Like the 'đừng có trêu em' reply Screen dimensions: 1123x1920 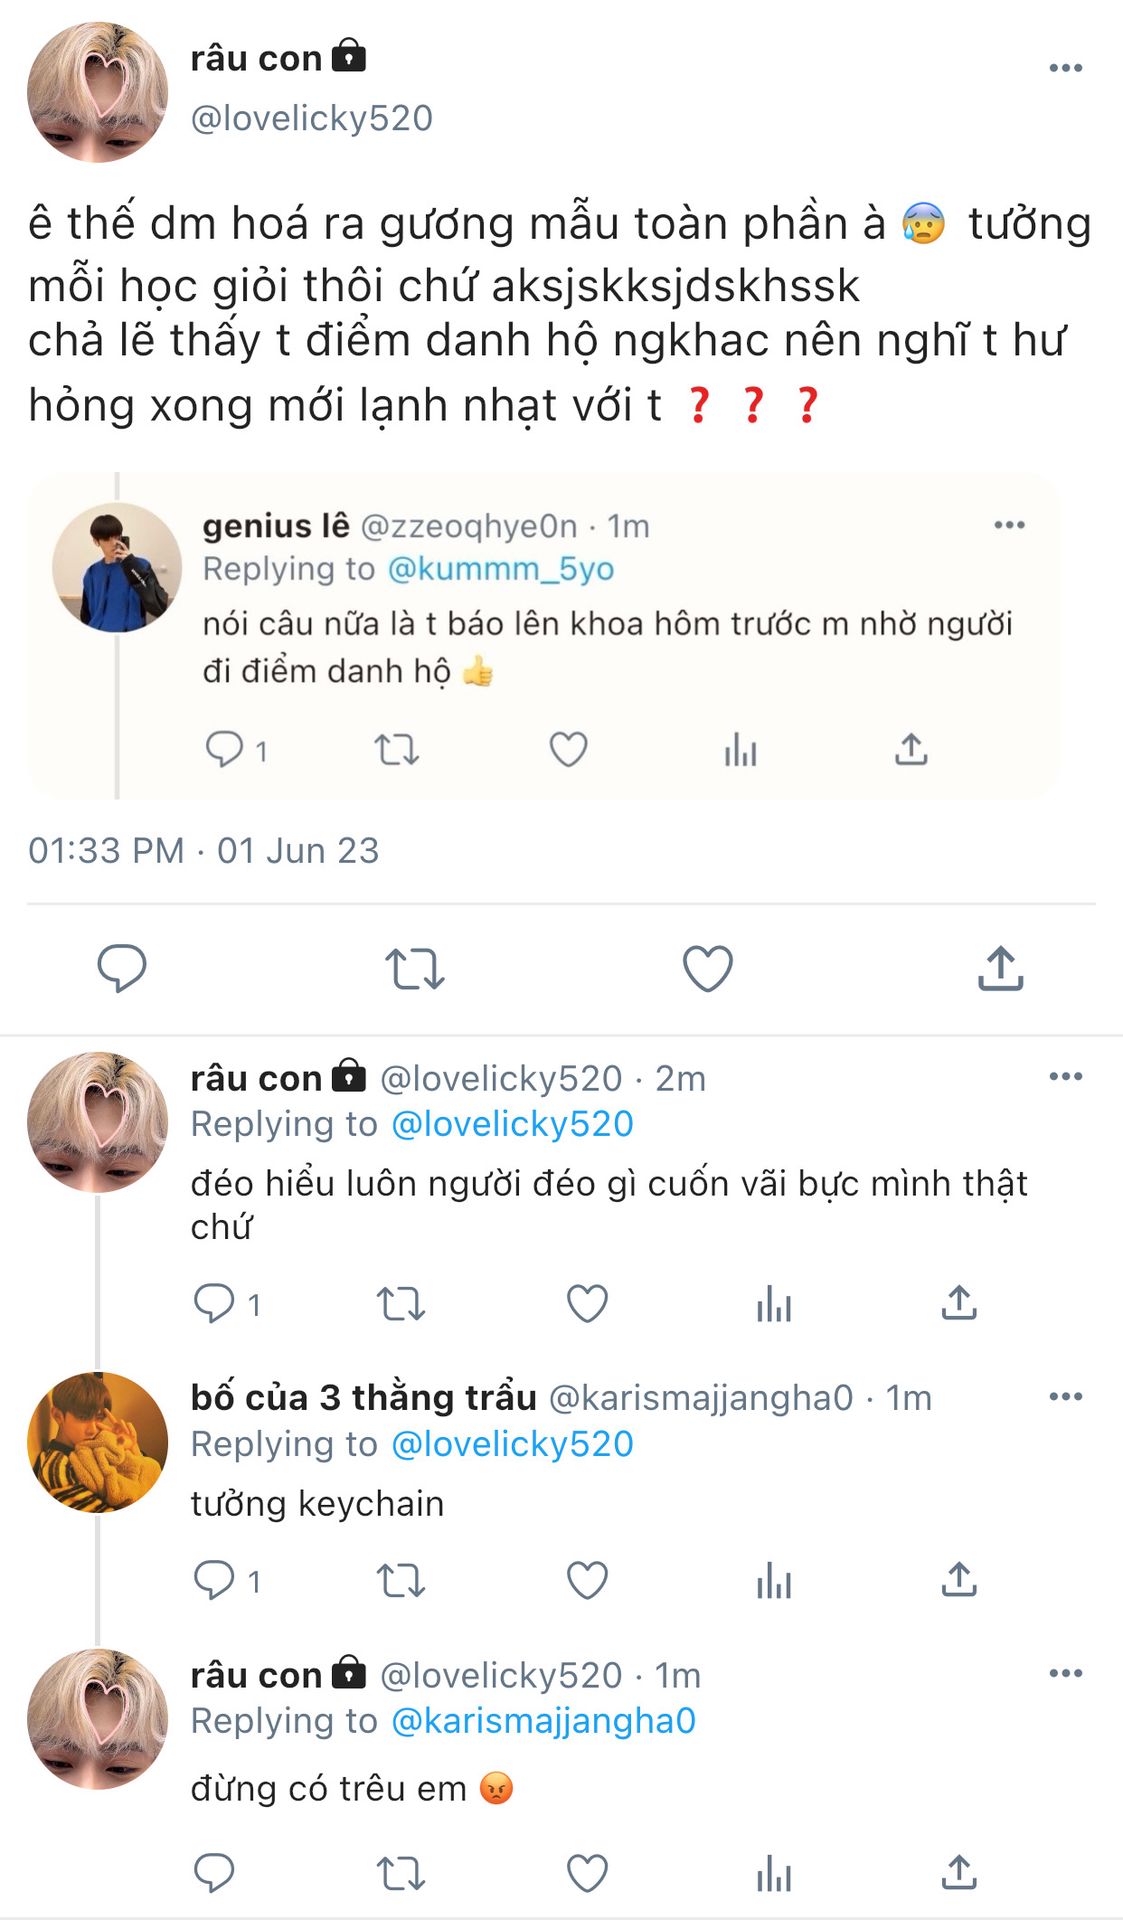[x=587, y=1873]
